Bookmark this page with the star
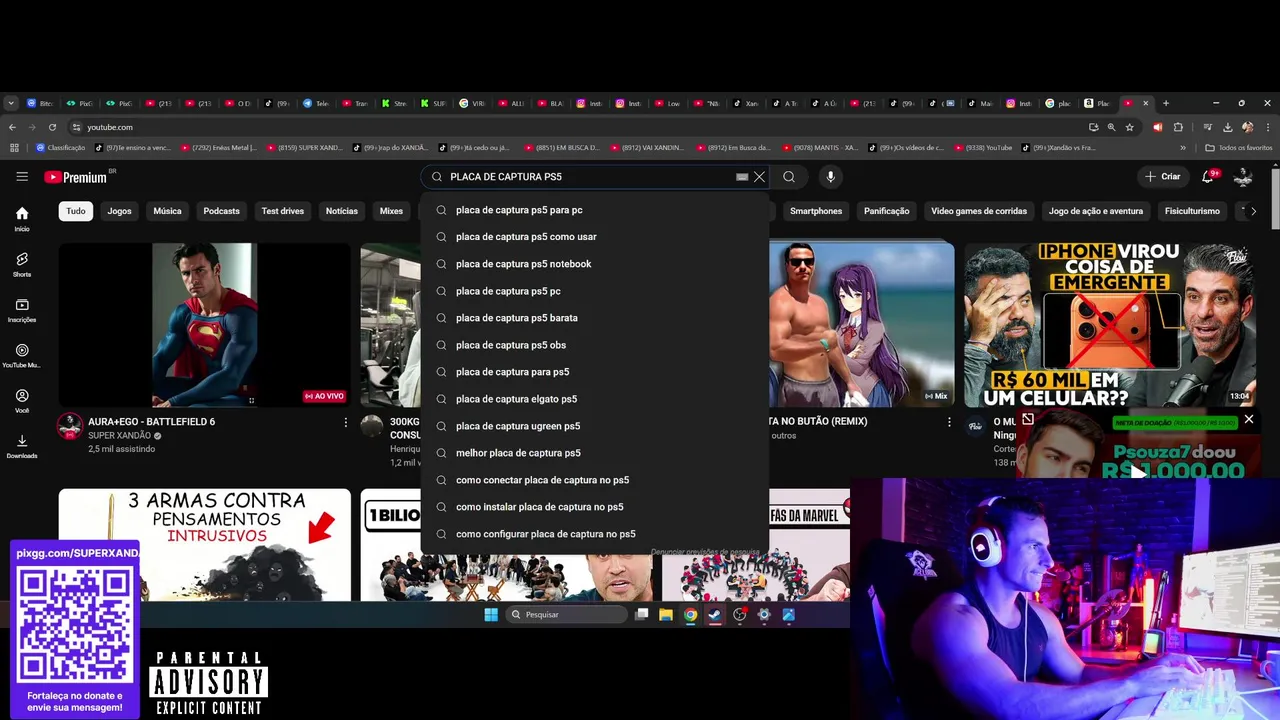The image size is (1280, 720). 1129,127
